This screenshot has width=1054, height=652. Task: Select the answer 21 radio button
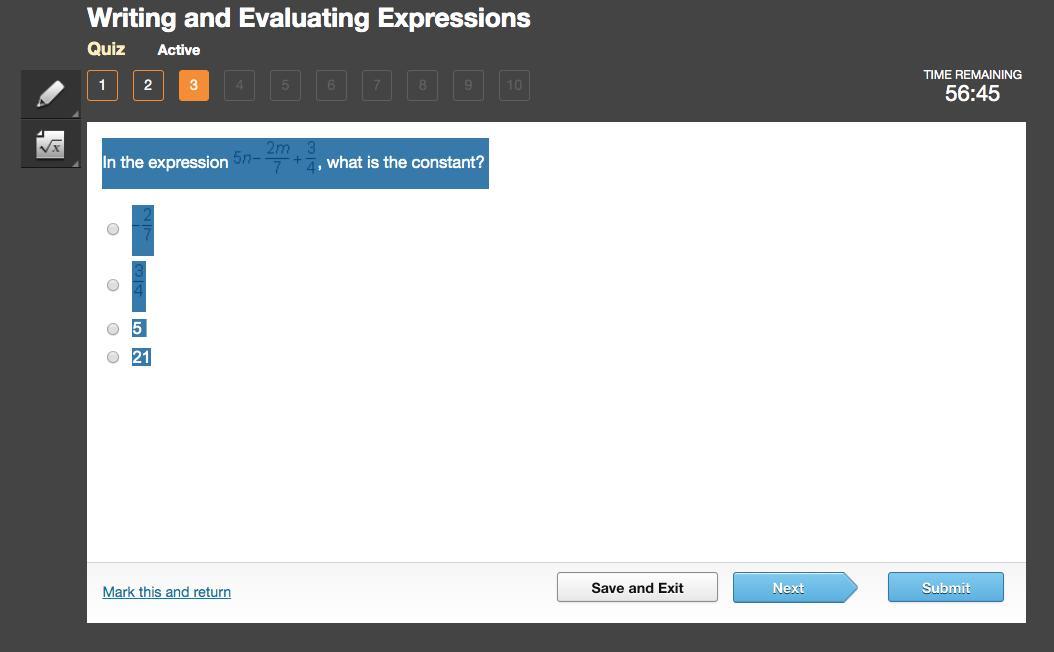tap(113, 357)
